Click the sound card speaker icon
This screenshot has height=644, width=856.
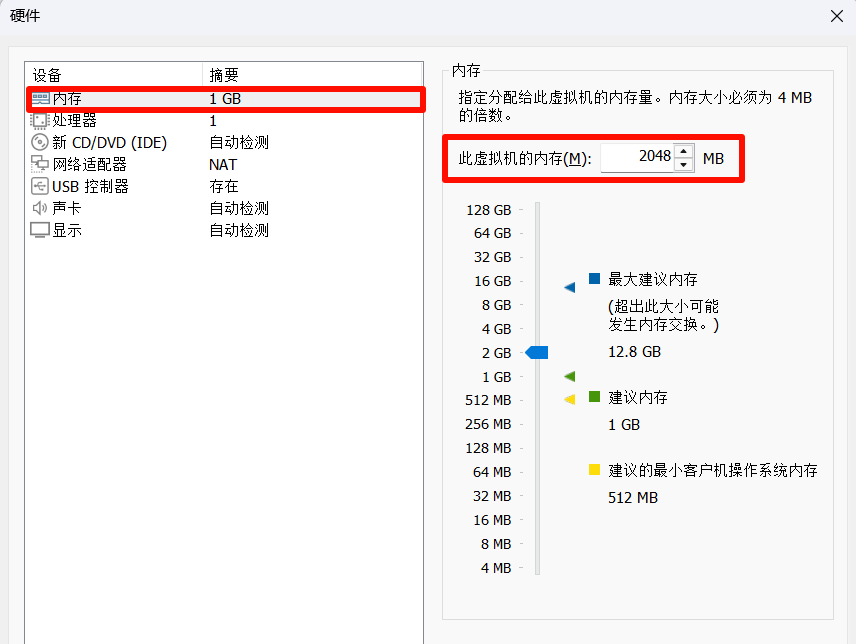click(x=40, y=208)
